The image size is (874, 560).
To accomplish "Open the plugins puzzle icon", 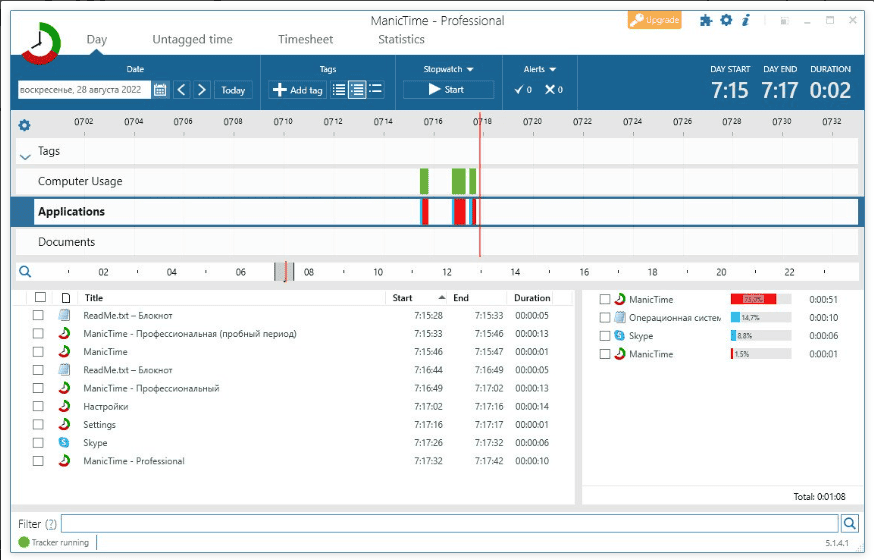I will tap(706, 21).
